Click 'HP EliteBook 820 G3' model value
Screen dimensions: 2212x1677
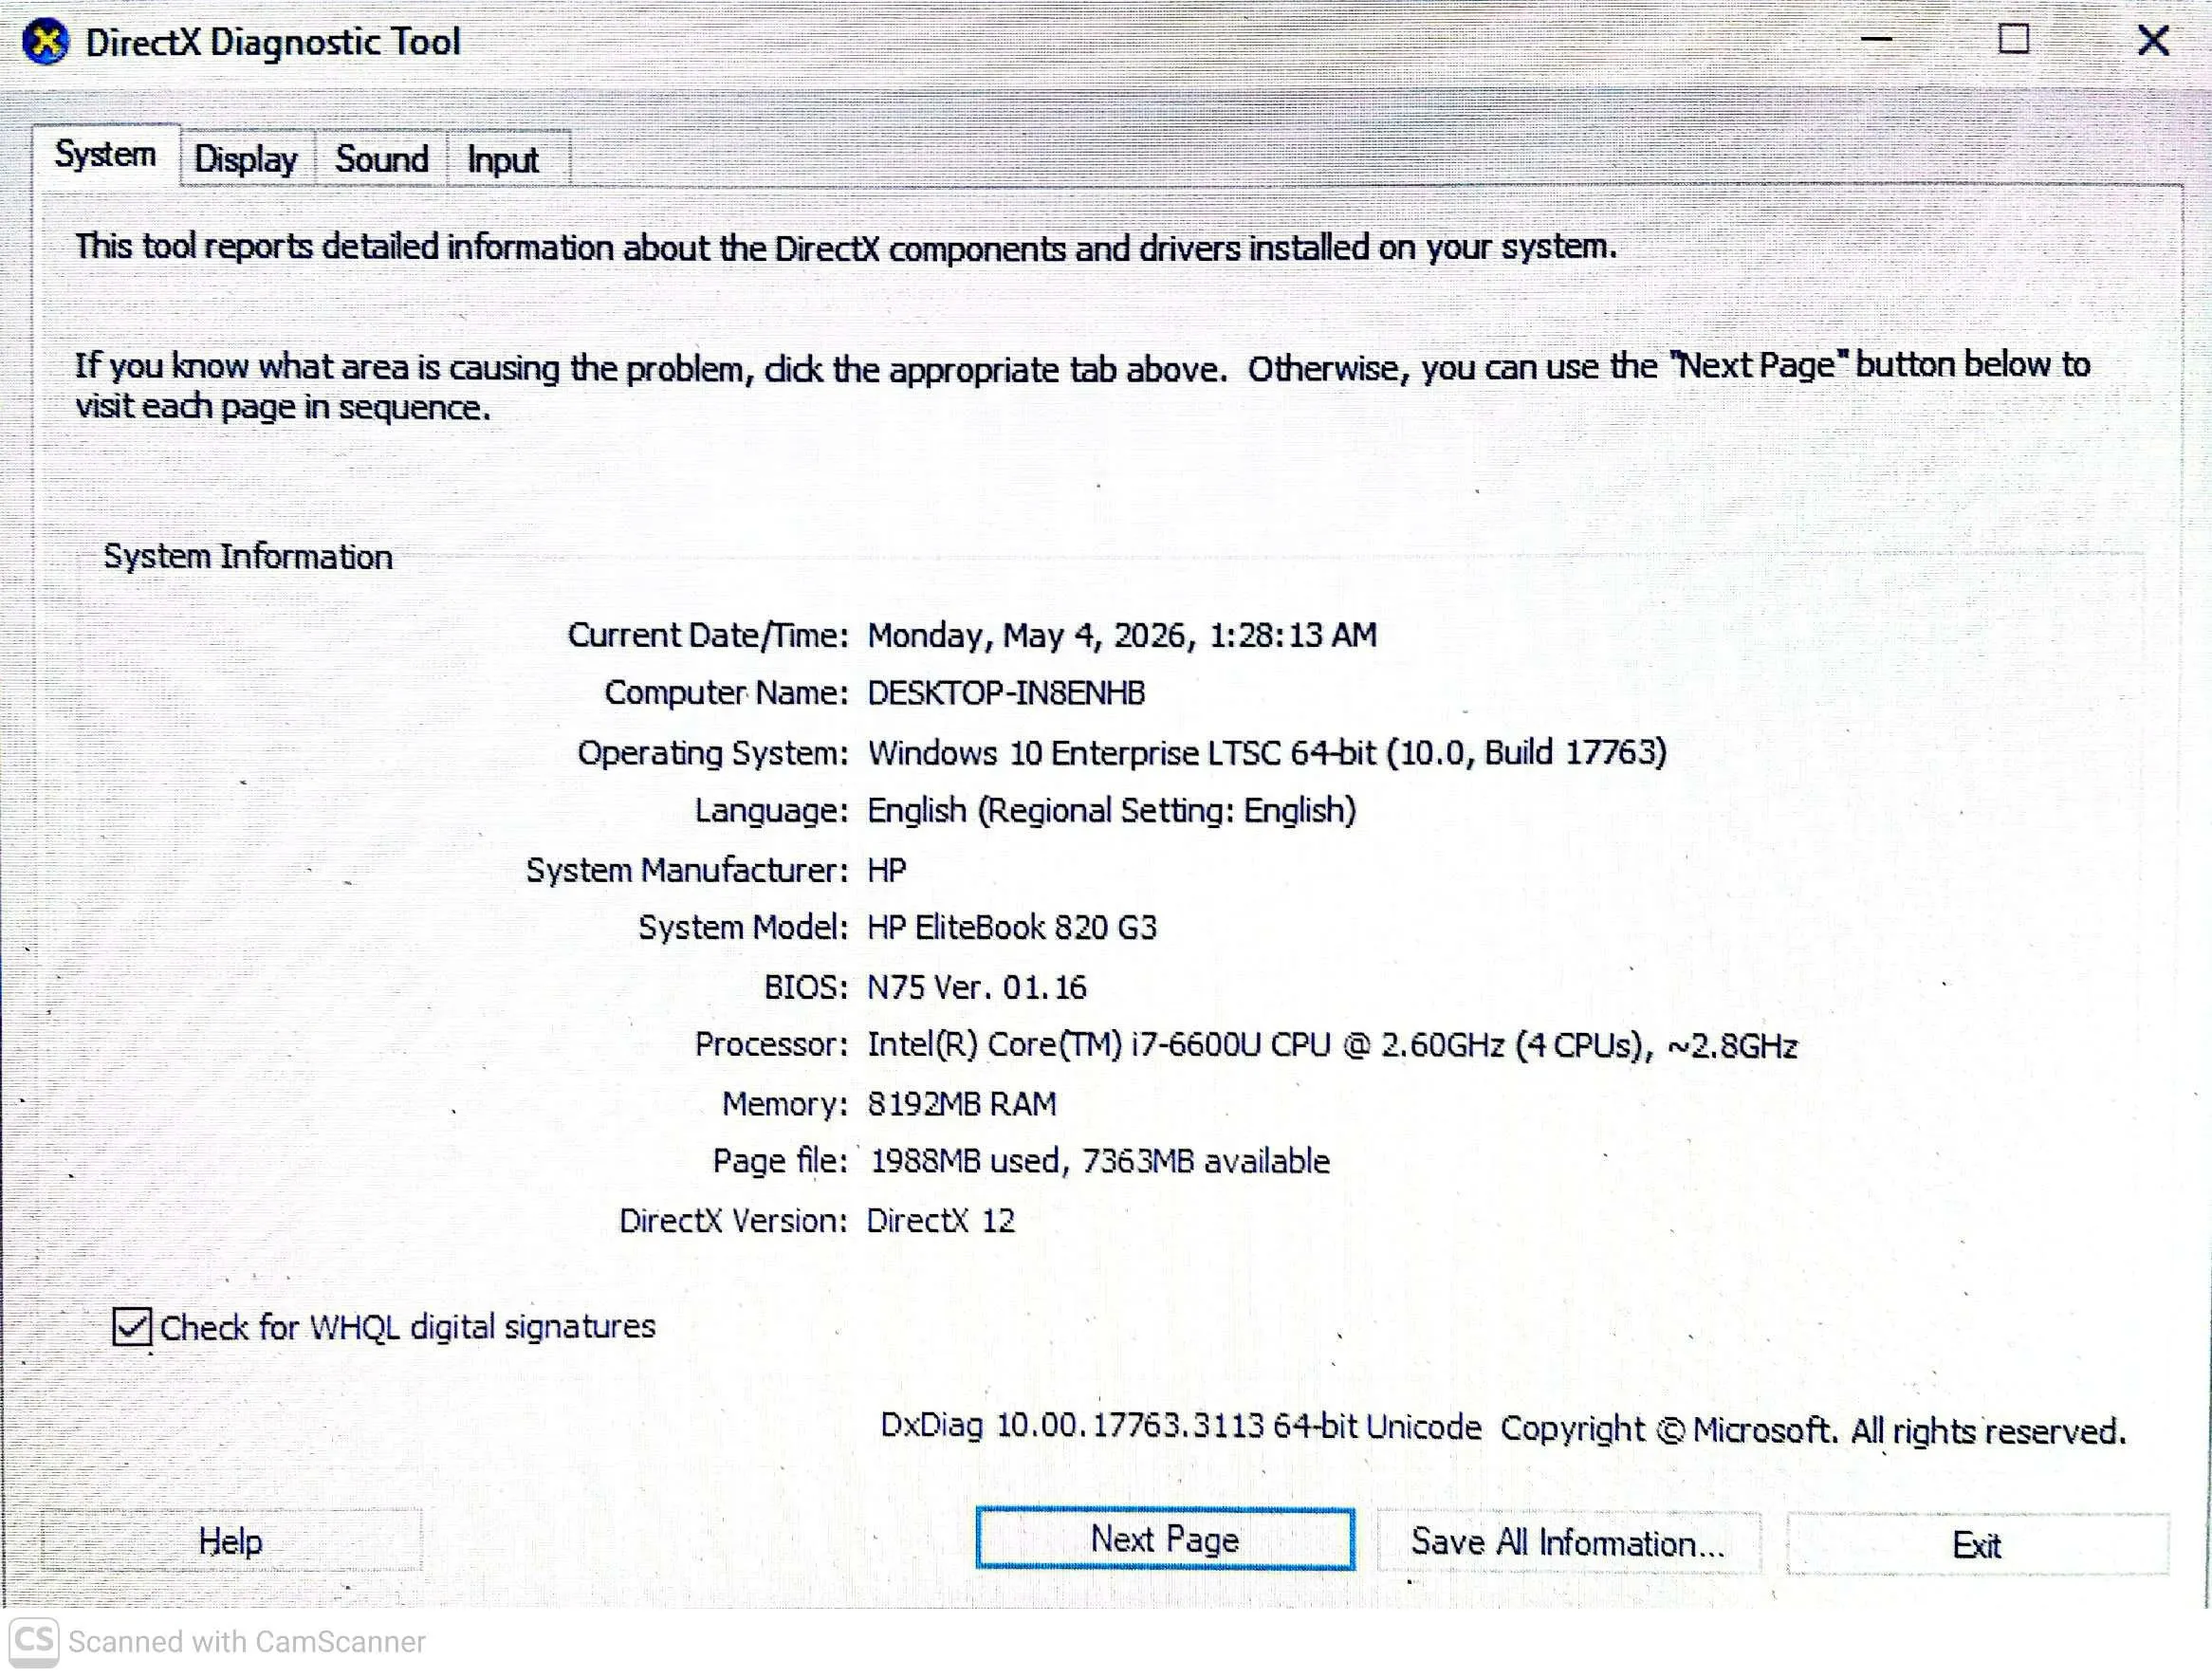1012,927
